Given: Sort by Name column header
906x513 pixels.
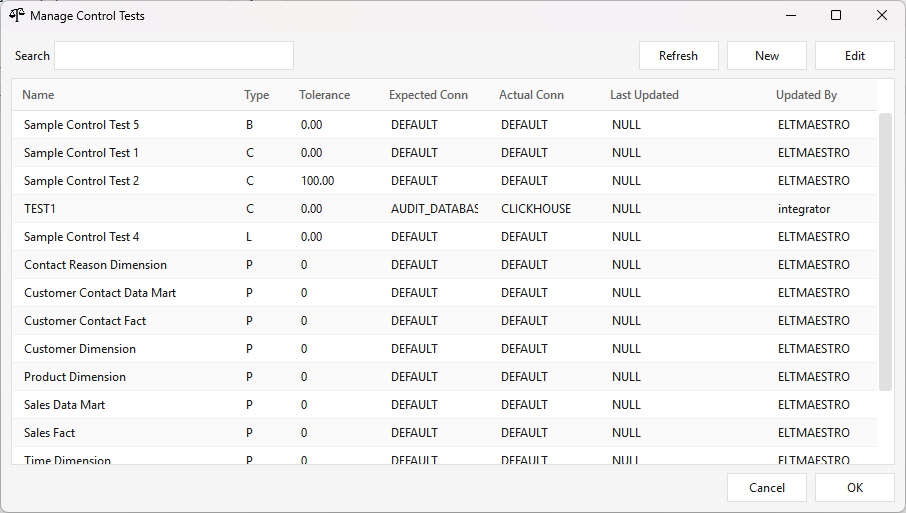Looking at the screenshot, I should (x=38, y=95).
